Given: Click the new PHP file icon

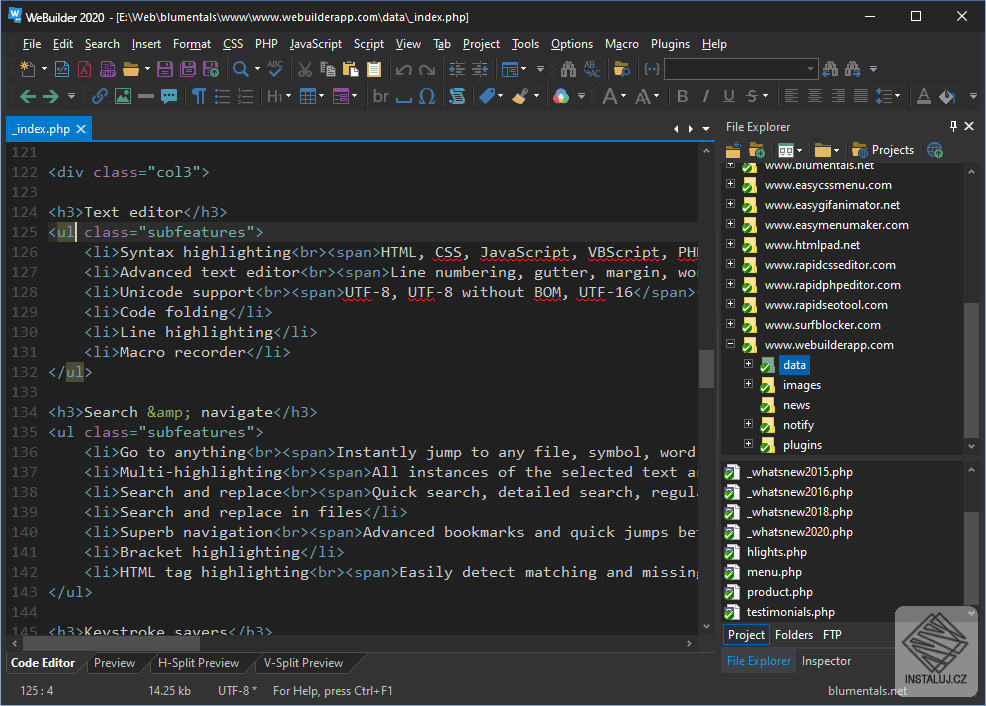Looking at the screenshot, I should tap(107, 69).
